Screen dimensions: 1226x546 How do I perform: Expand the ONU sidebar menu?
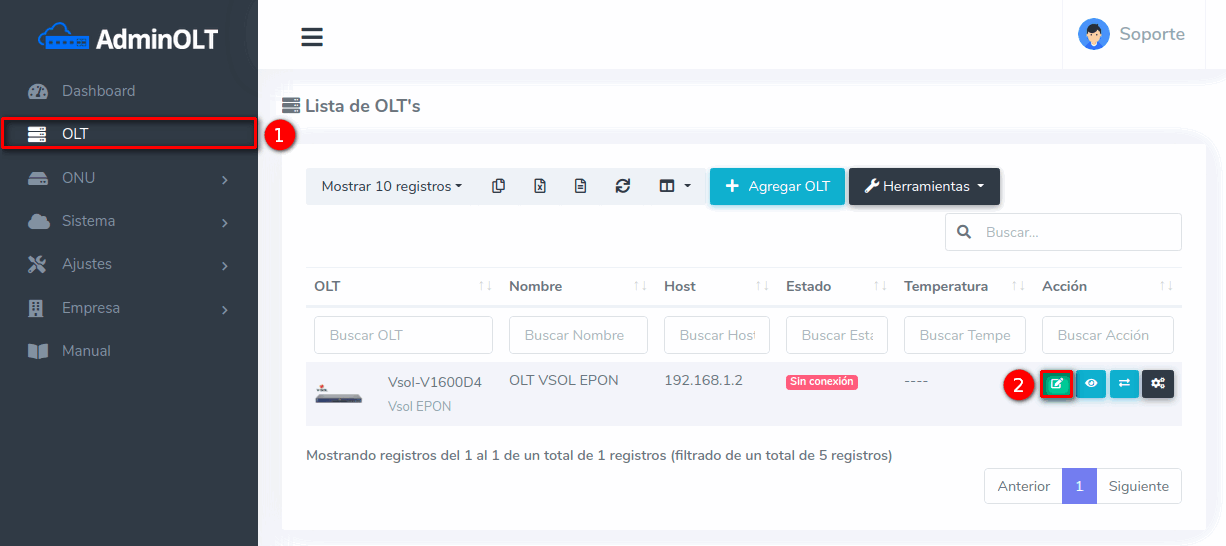(x=129, y=178)
